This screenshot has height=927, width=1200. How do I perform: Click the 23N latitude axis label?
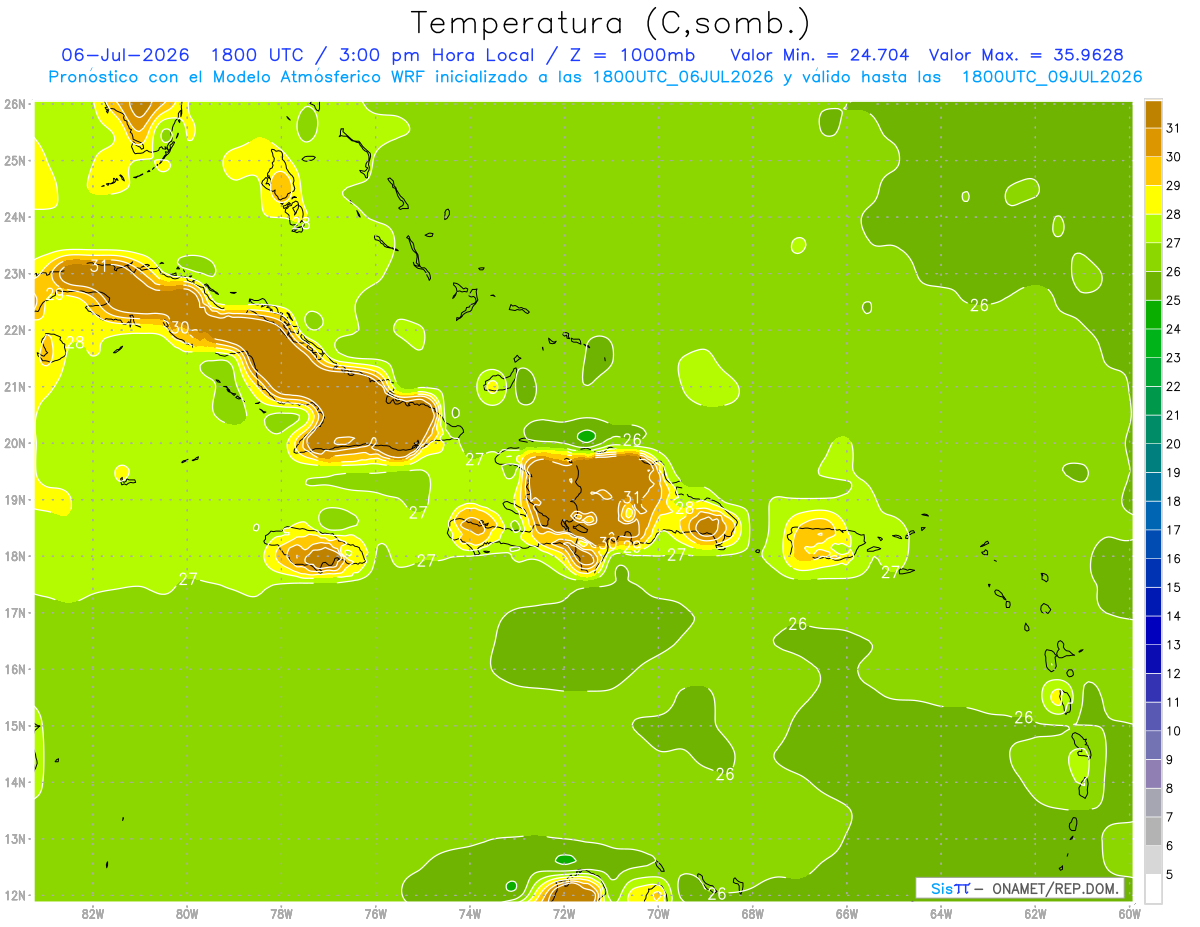point(15,273)
